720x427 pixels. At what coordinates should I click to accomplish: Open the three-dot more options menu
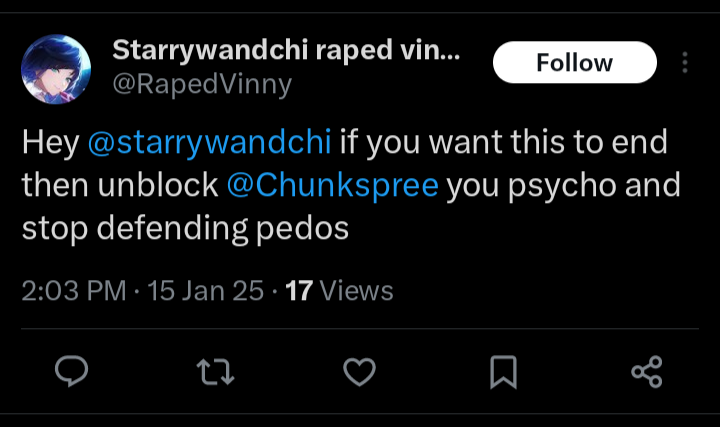click(x=685, y=63)
